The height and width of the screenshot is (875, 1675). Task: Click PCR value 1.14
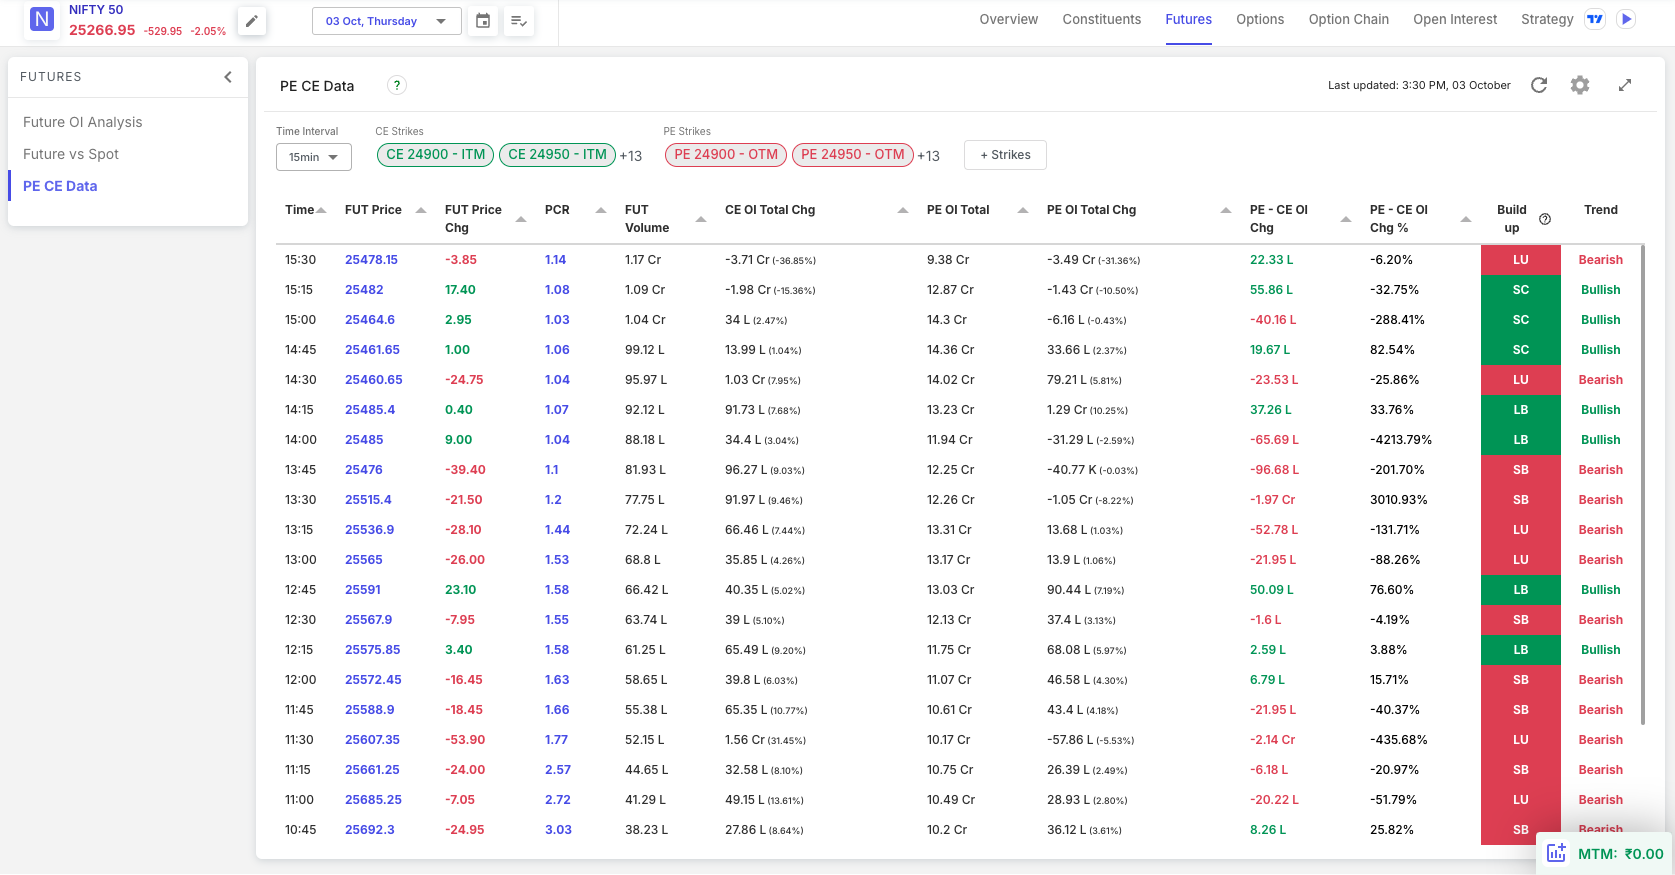pos(555,260)
